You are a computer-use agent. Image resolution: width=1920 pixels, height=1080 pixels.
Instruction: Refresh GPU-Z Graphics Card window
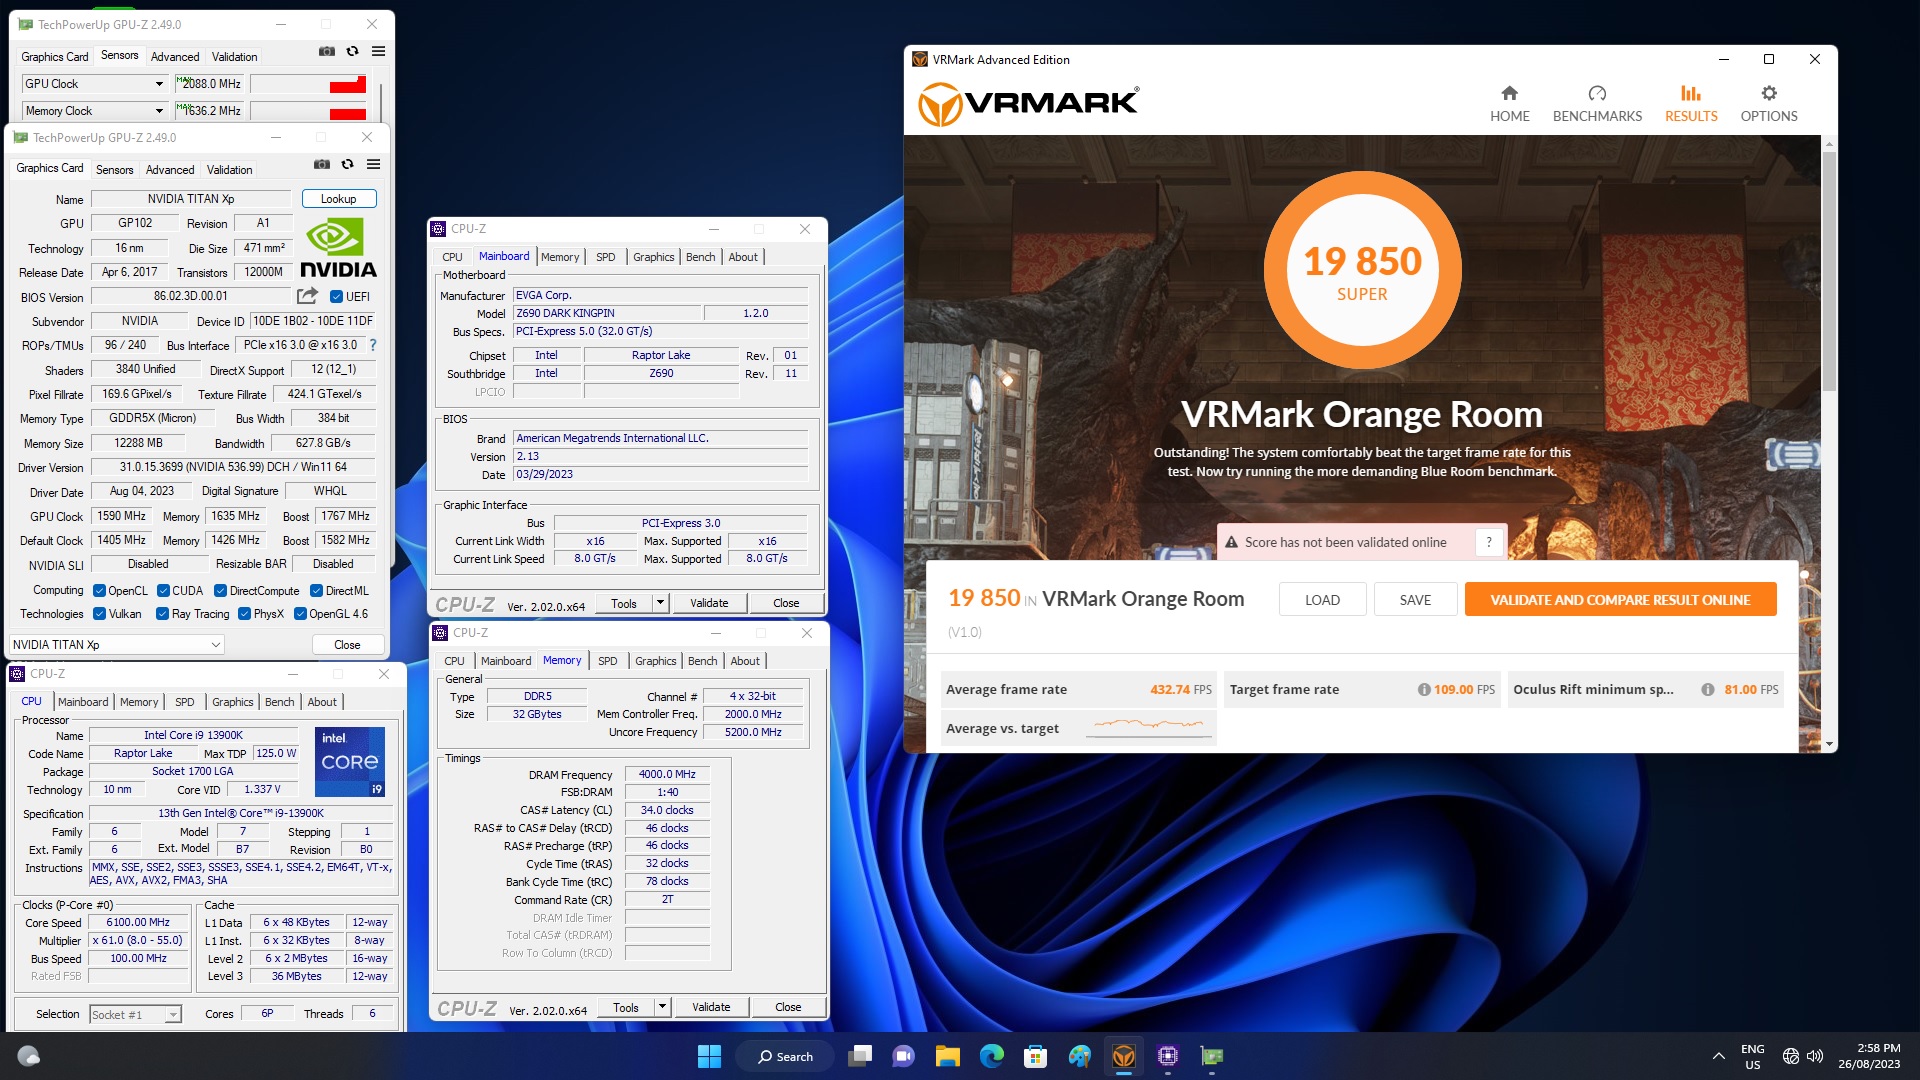[x=347, y=164]
